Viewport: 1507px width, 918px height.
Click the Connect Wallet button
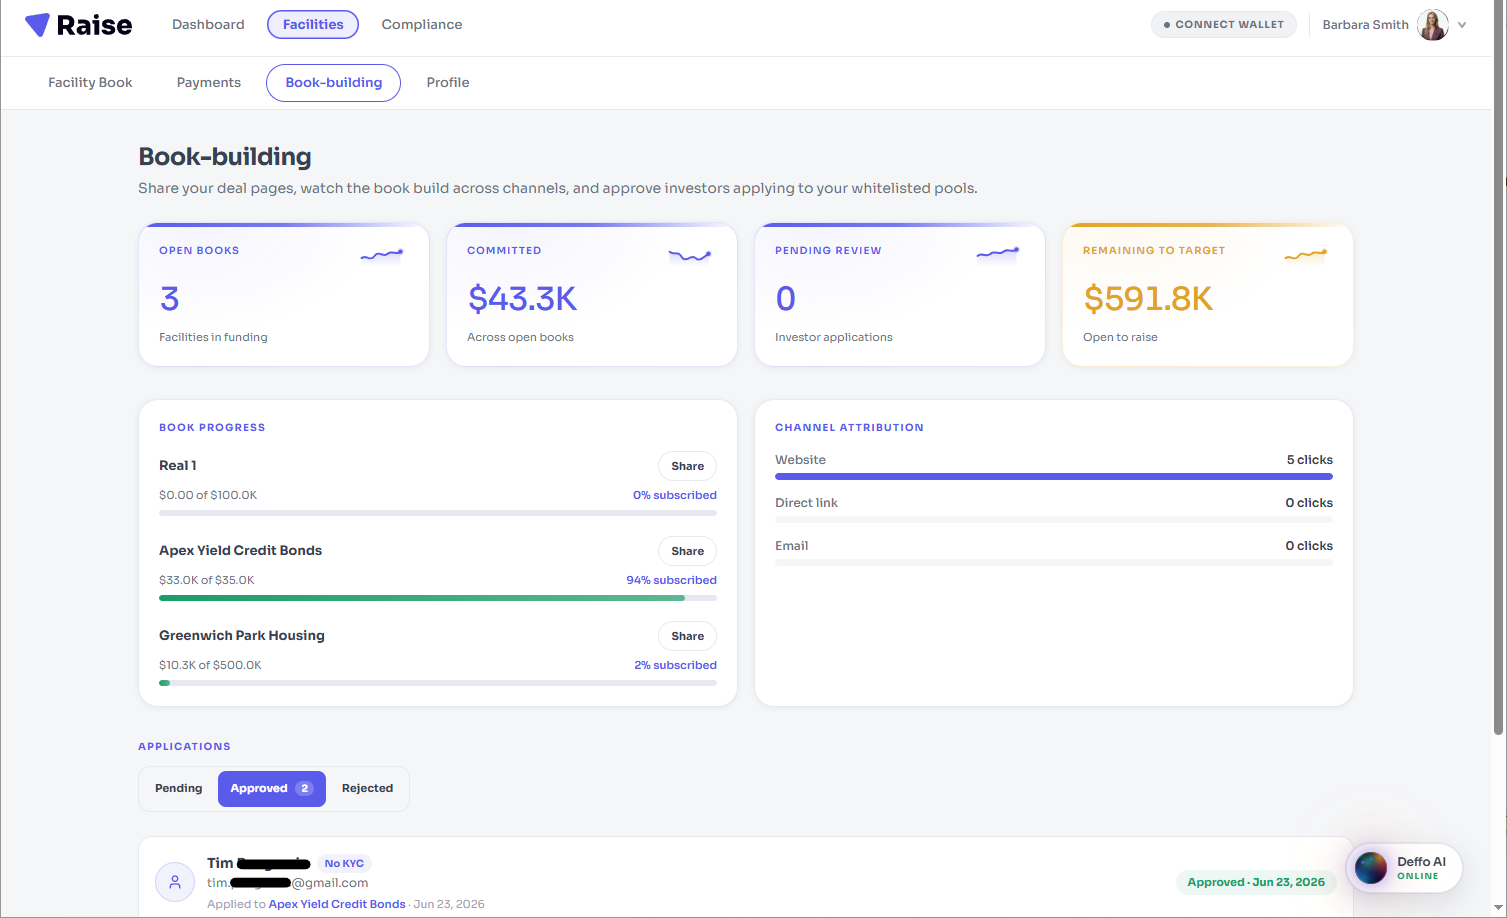(x=1224, y=25)
